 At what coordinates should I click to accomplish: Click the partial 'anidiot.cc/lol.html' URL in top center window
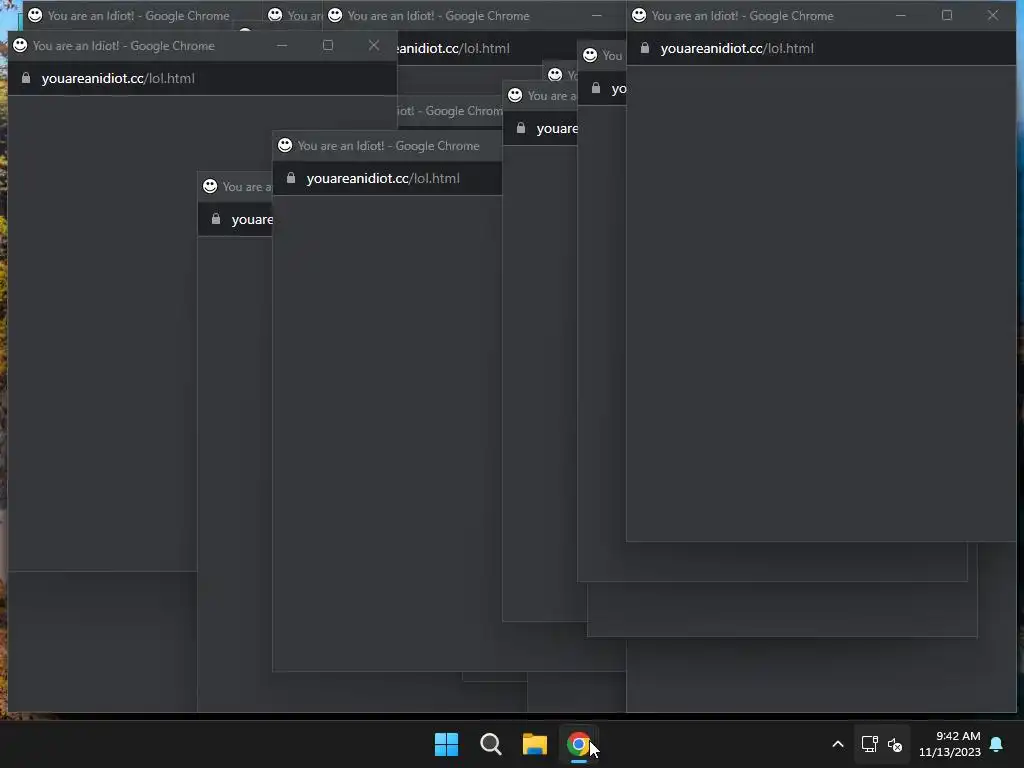(453, 48)
